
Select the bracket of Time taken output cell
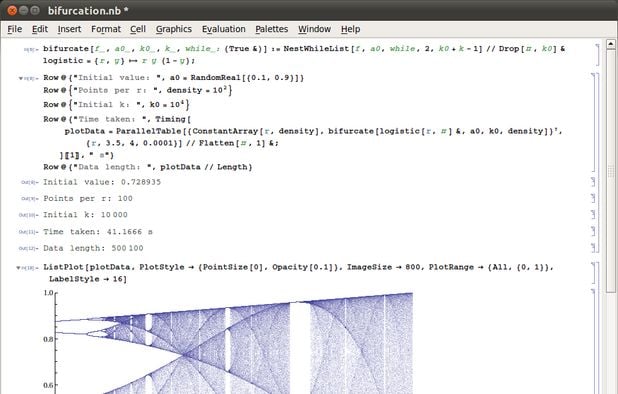(593, 231)
